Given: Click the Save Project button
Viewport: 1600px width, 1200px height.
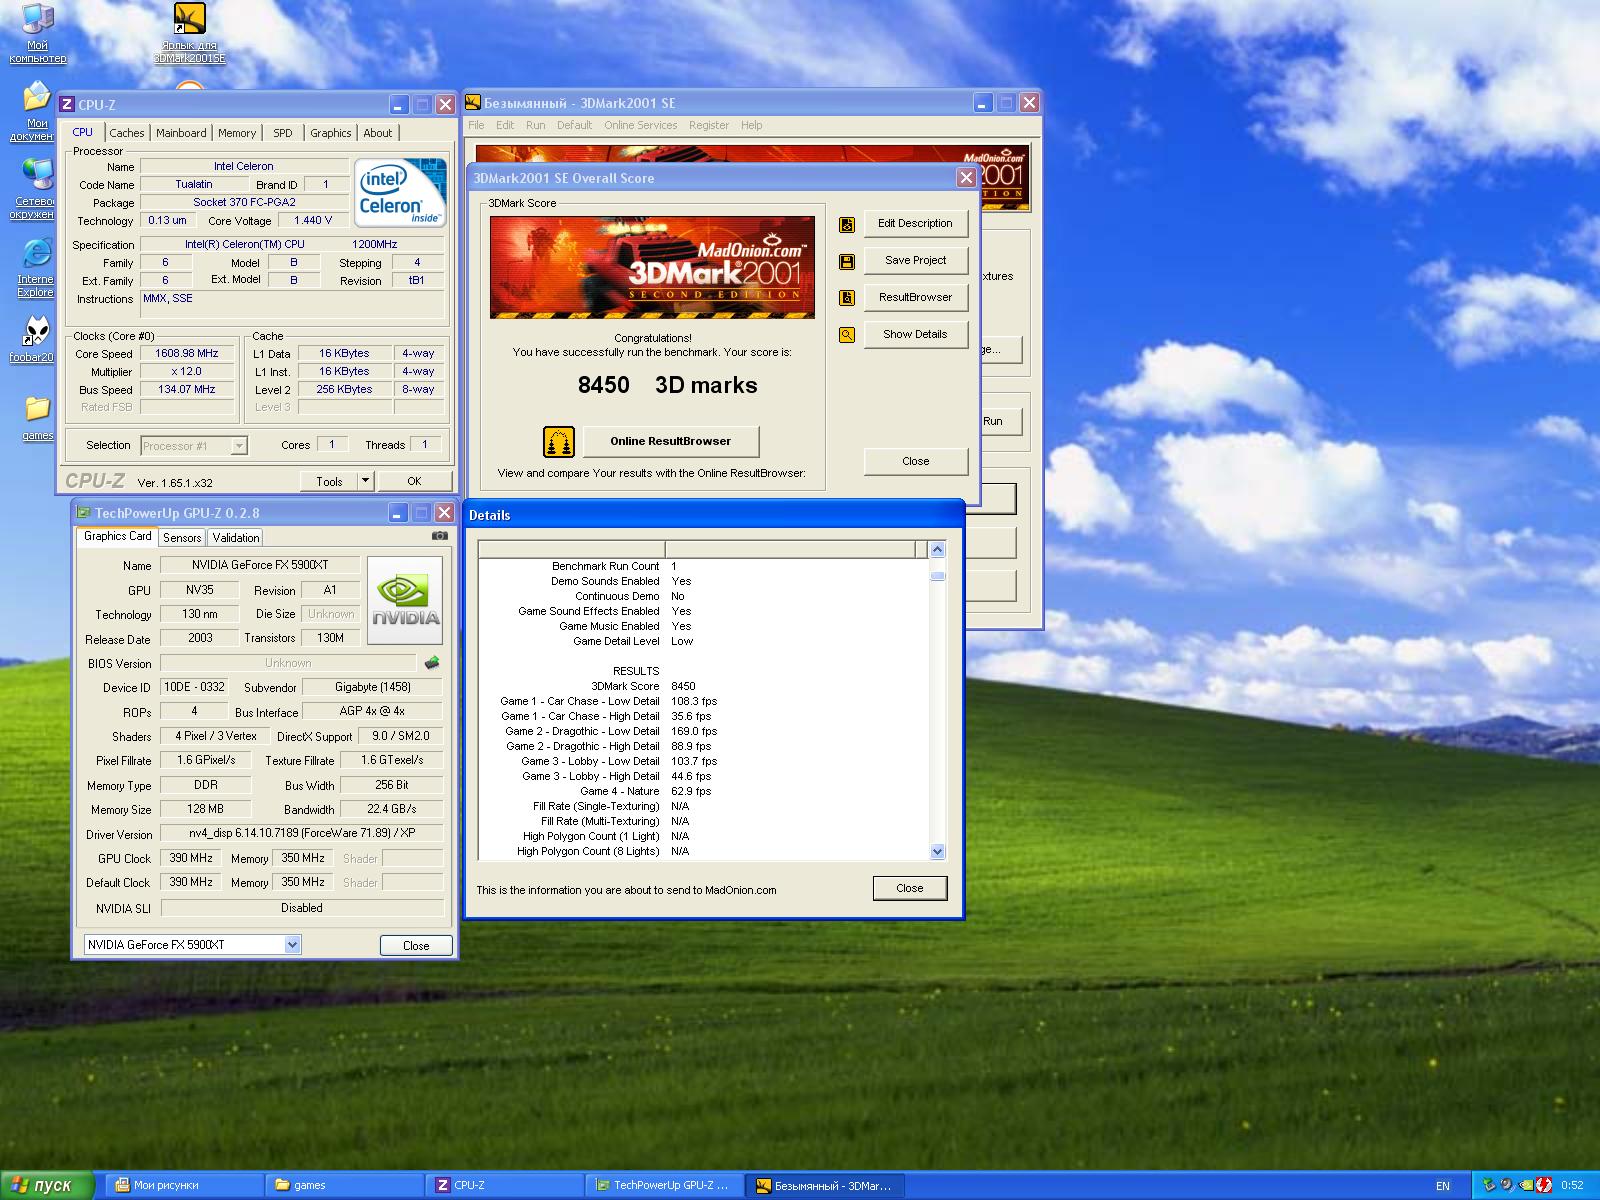Looking at the screenshot, I should 915,261.
